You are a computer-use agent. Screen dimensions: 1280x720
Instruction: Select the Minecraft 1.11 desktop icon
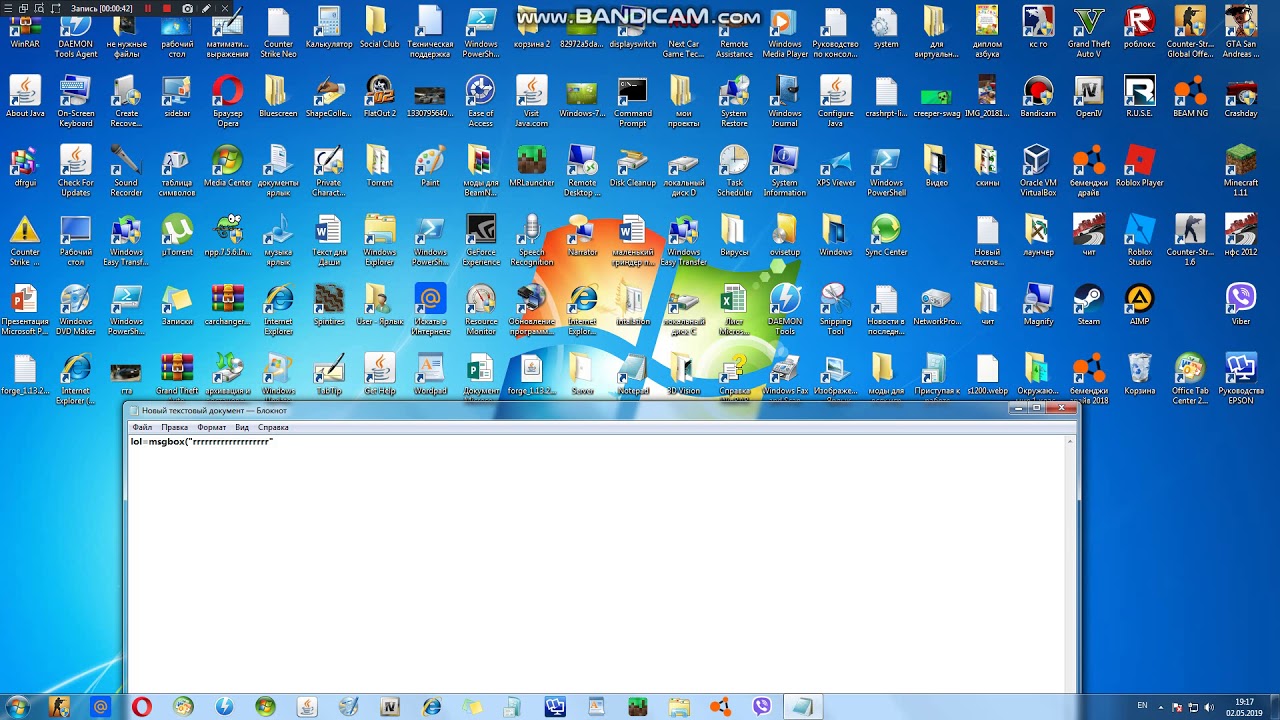(x=1241, y=170)
